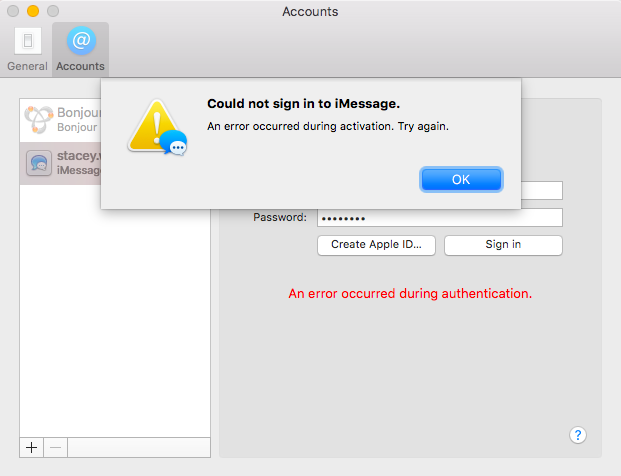Open help with the question mark button
This screenshot has height=476, width=621.
point(577,435)
